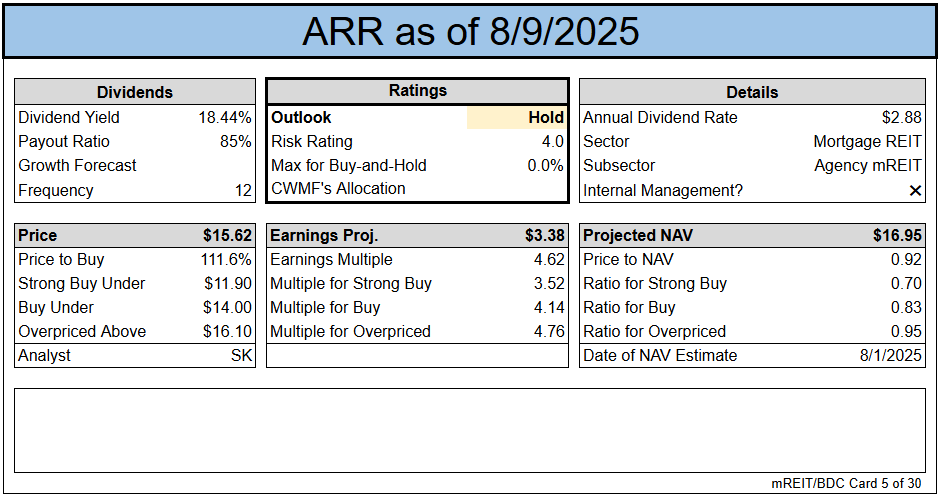Screen dimensions: 939x497
Task: Click the Hold outlook cell
Action: [x=516, y=117]
